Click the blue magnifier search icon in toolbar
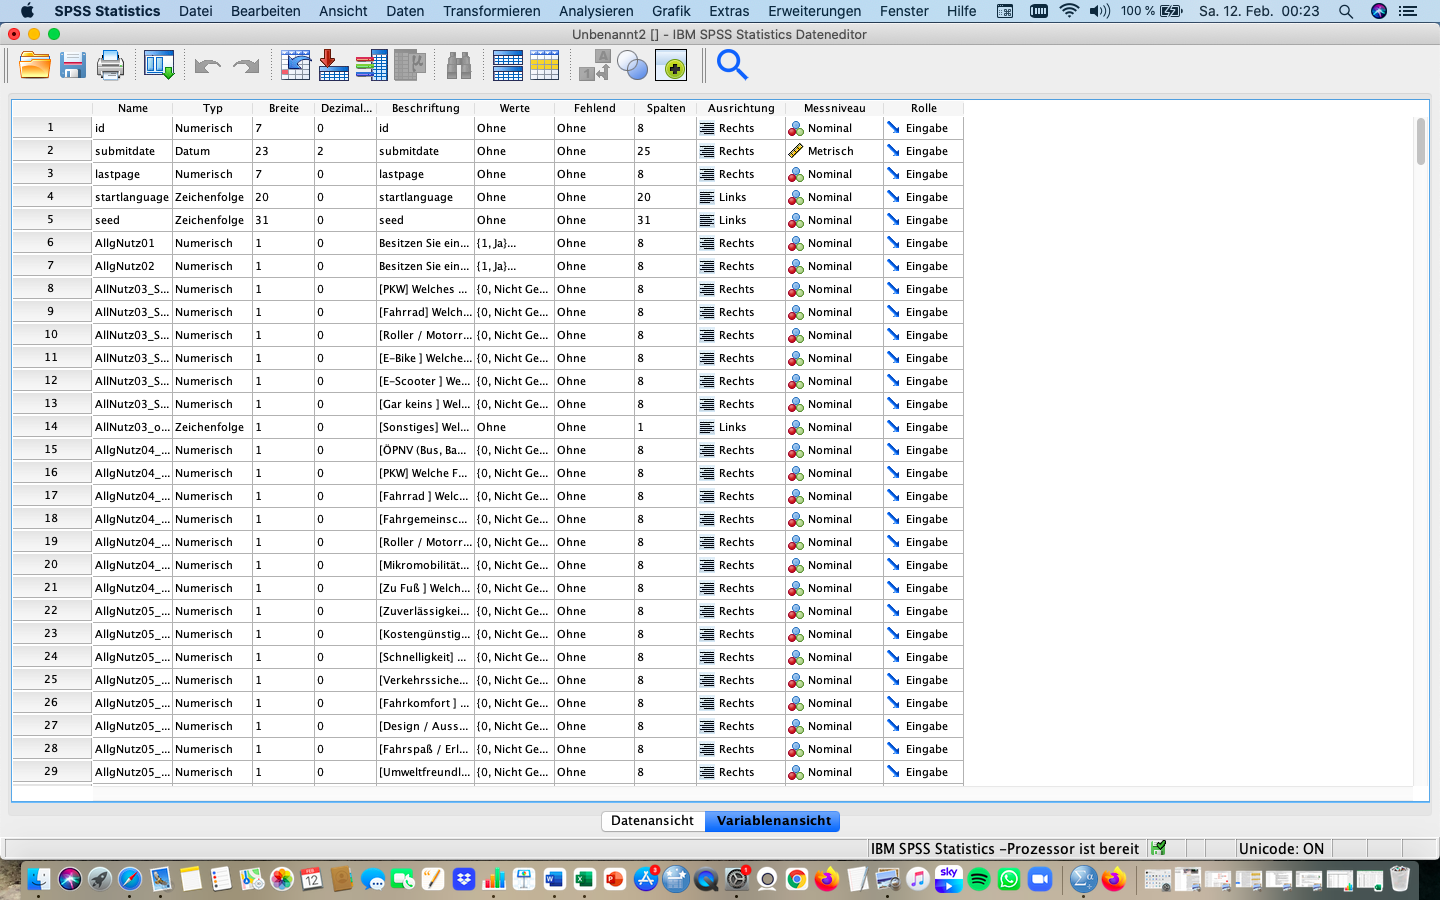 (x=732, y=66)
